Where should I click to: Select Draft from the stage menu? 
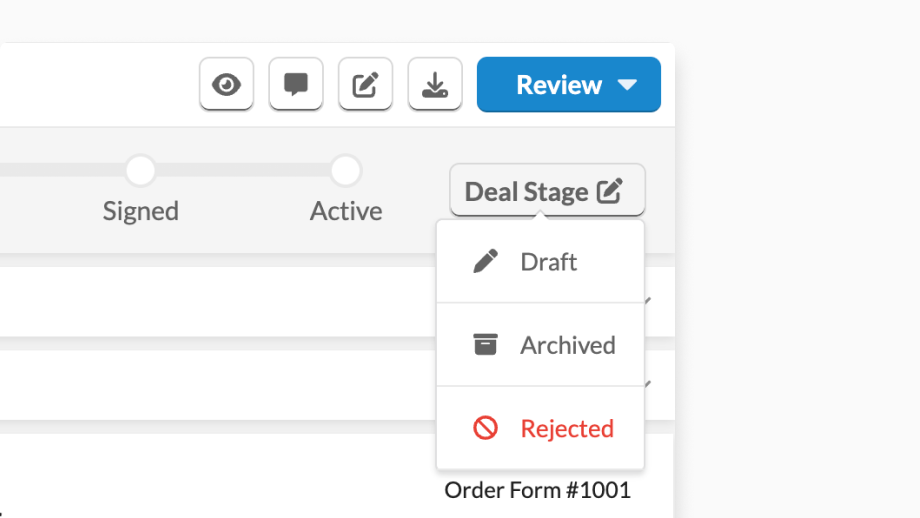coord(540,262)
